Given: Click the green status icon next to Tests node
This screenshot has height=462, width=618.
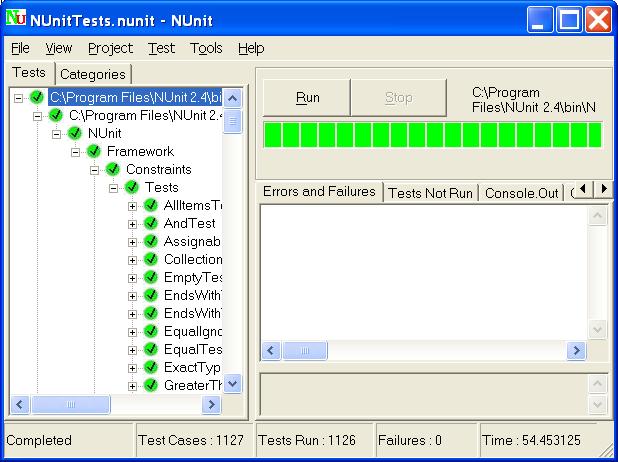Looking at the screenshot, I should [x=132, y=188].
